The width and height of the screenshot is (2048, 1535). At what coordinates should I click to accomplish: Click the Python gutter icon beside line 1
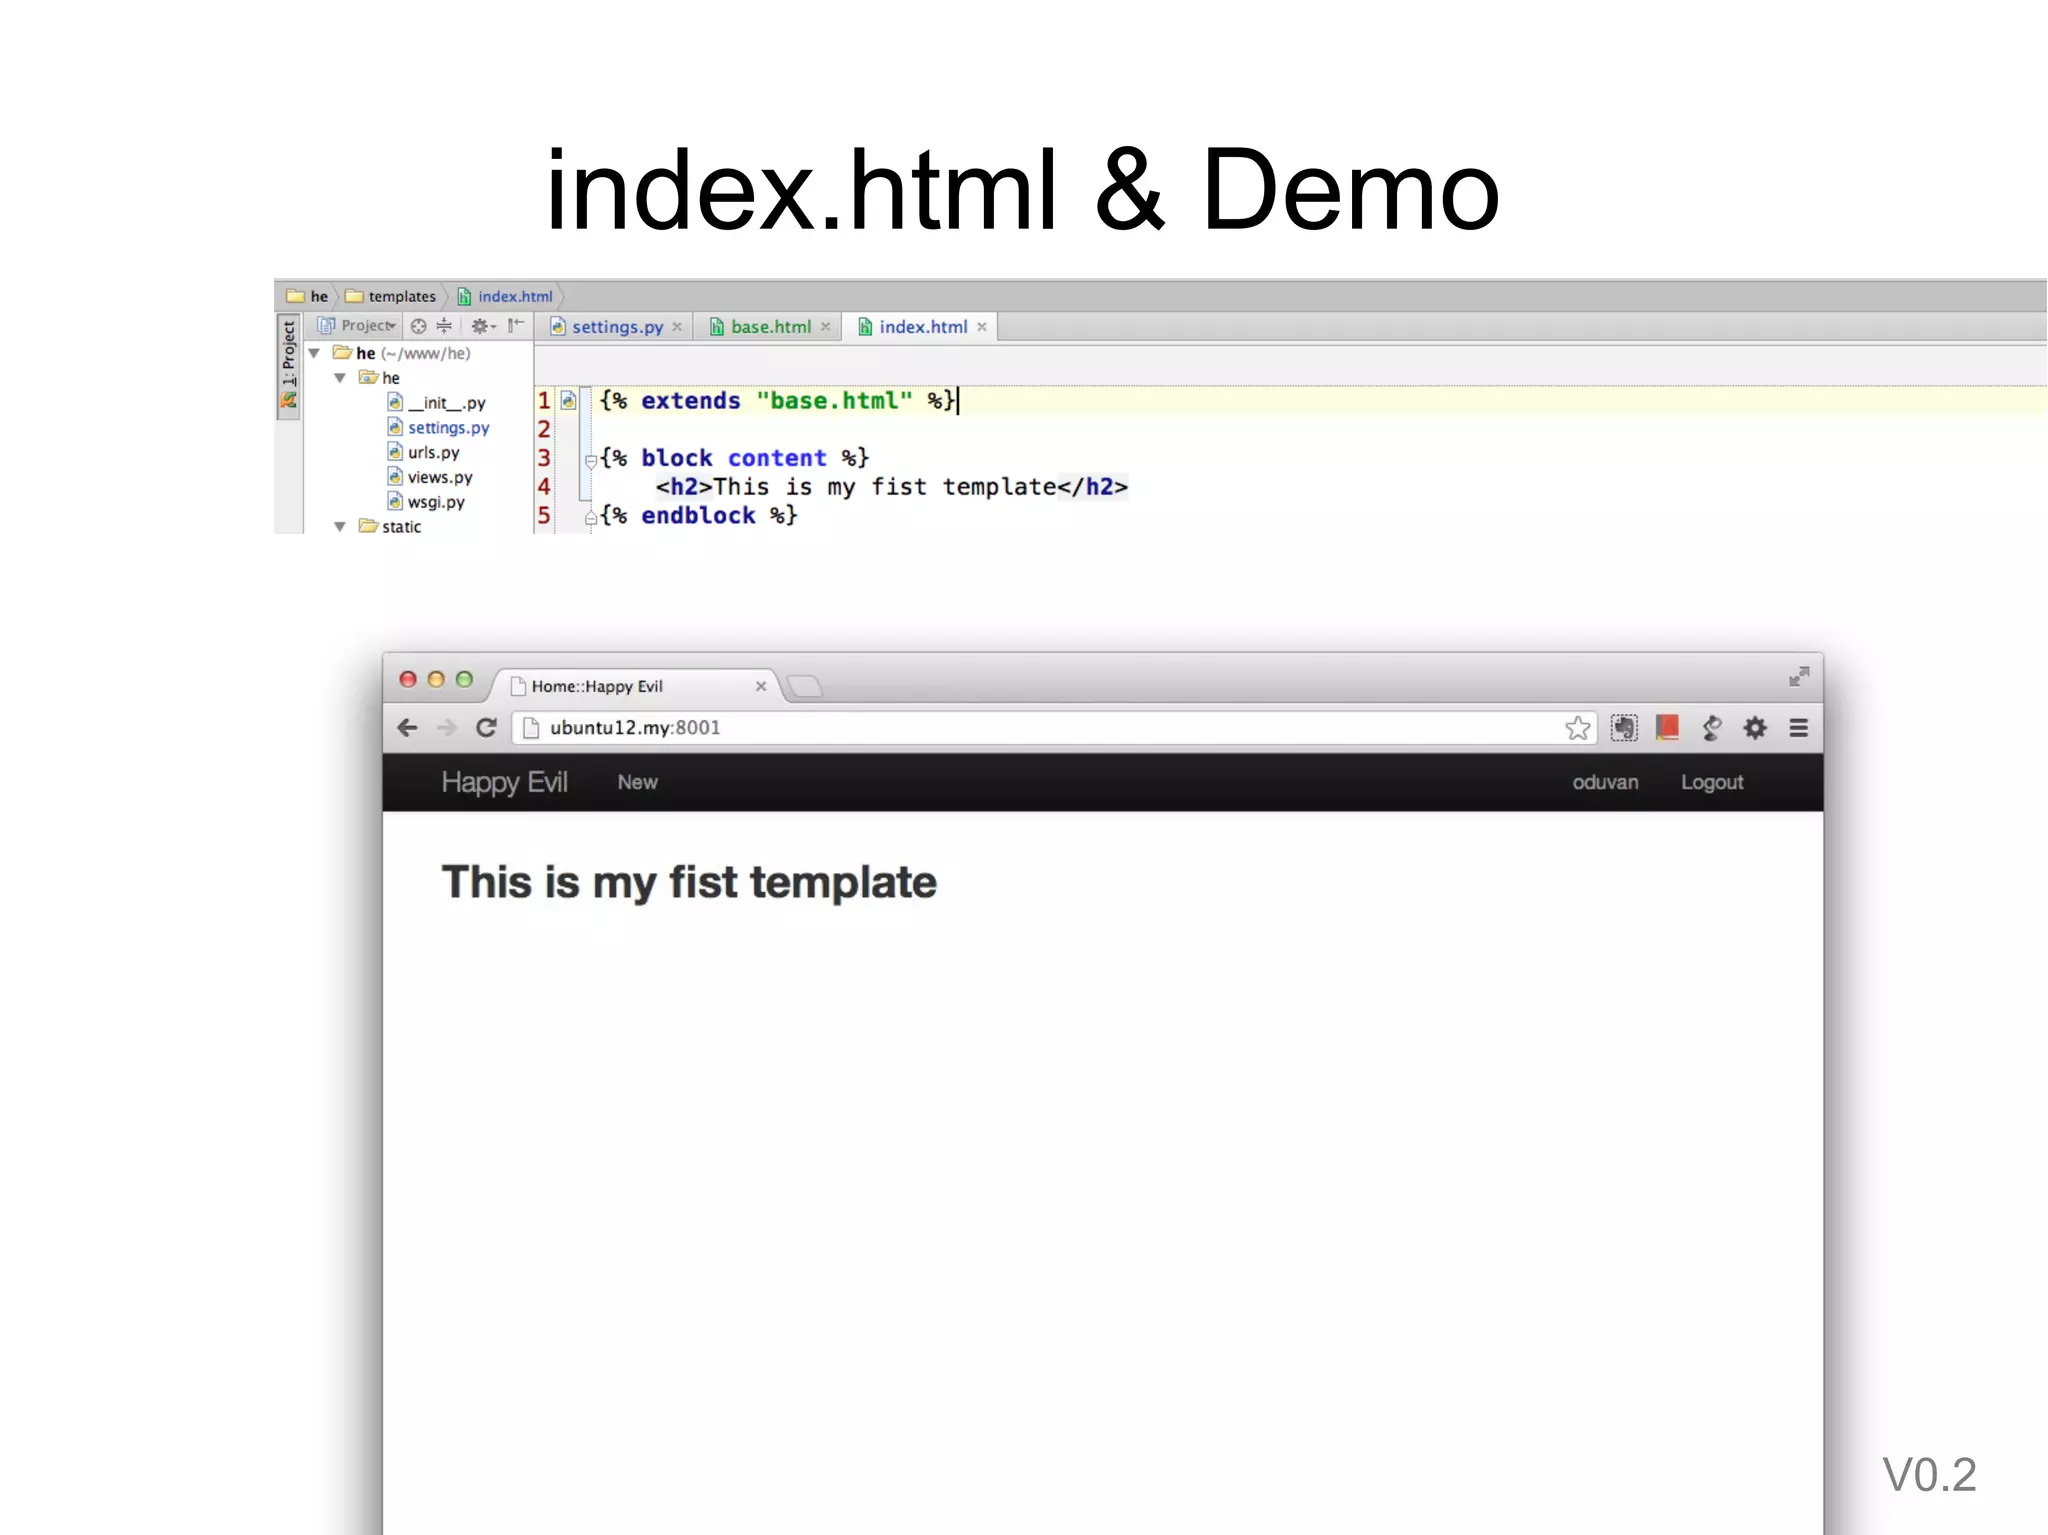[568, 400]
